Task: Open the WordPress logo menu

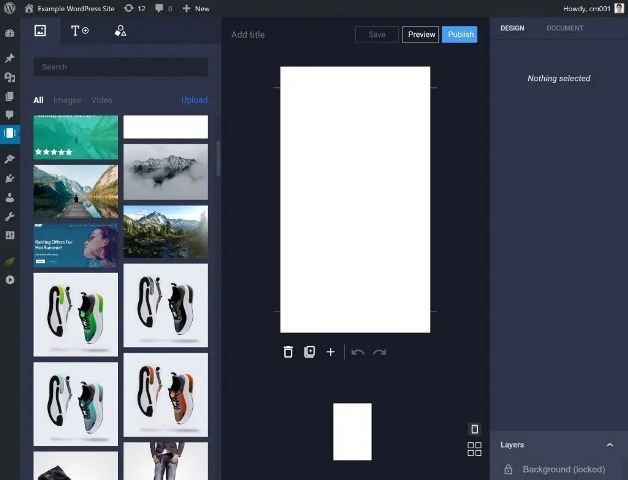Action: pos(9,8)
